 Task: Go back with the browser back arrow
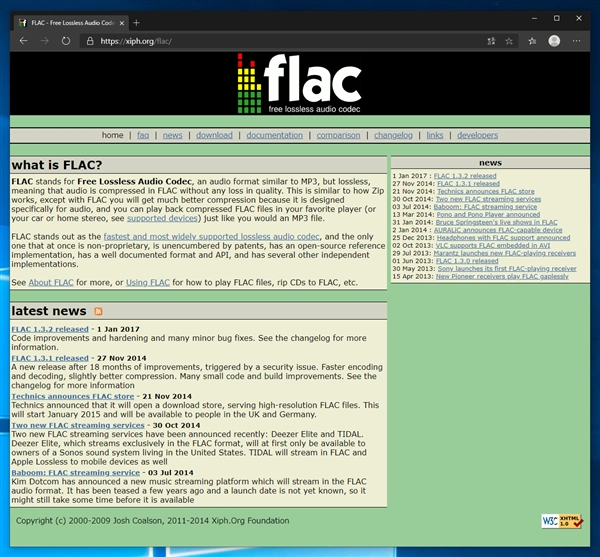click(x=23, y=41)
